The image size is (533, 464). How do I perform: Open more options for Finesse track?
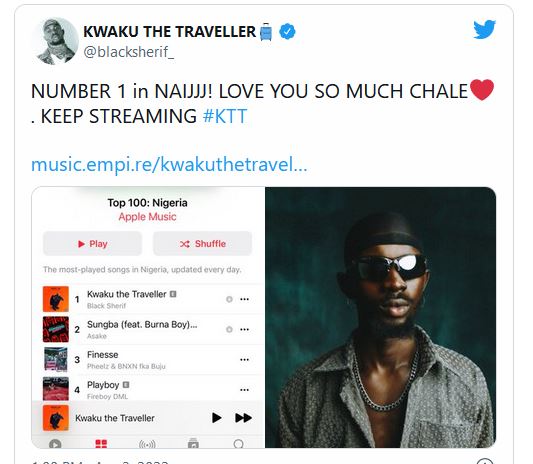244,360
